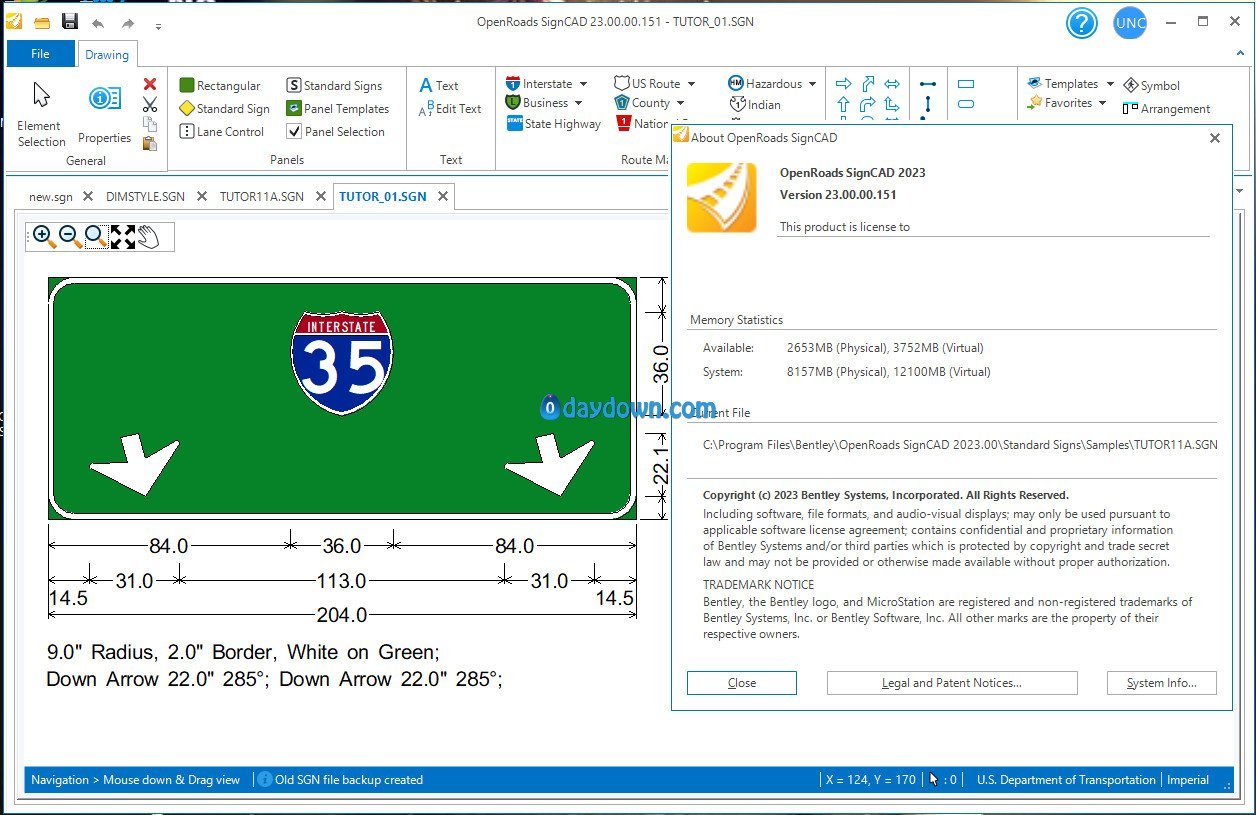1256x815 pixels.
Task: Open the Symbol tool
Action: coord(1151,85)
